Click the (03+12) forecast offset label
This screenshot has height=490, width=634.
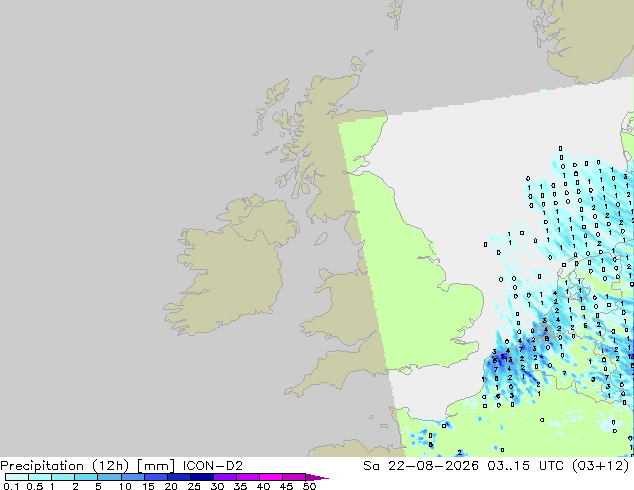(601, 466)
